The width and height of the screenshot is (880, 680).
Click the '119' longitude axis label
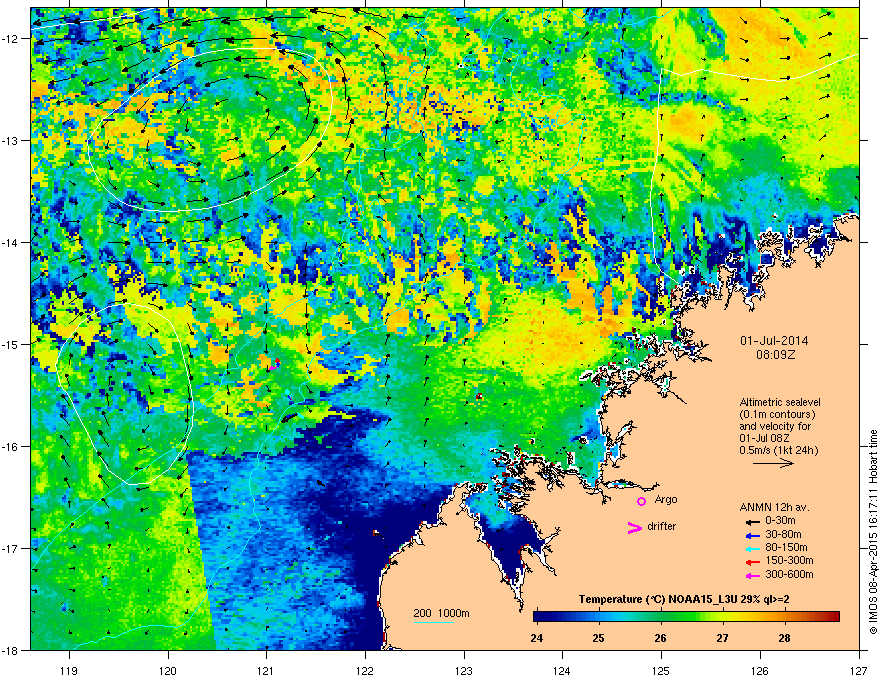(69, 670)
